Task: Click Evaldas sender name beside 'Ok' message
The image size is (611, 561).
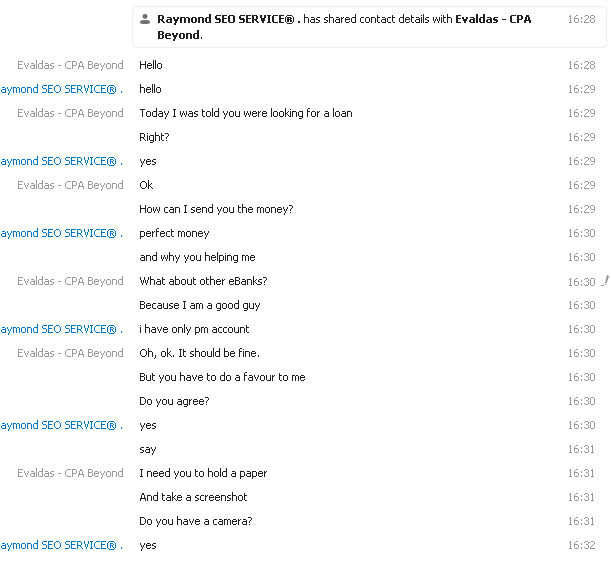Action: pyautogui.click(x=70, y=185)
